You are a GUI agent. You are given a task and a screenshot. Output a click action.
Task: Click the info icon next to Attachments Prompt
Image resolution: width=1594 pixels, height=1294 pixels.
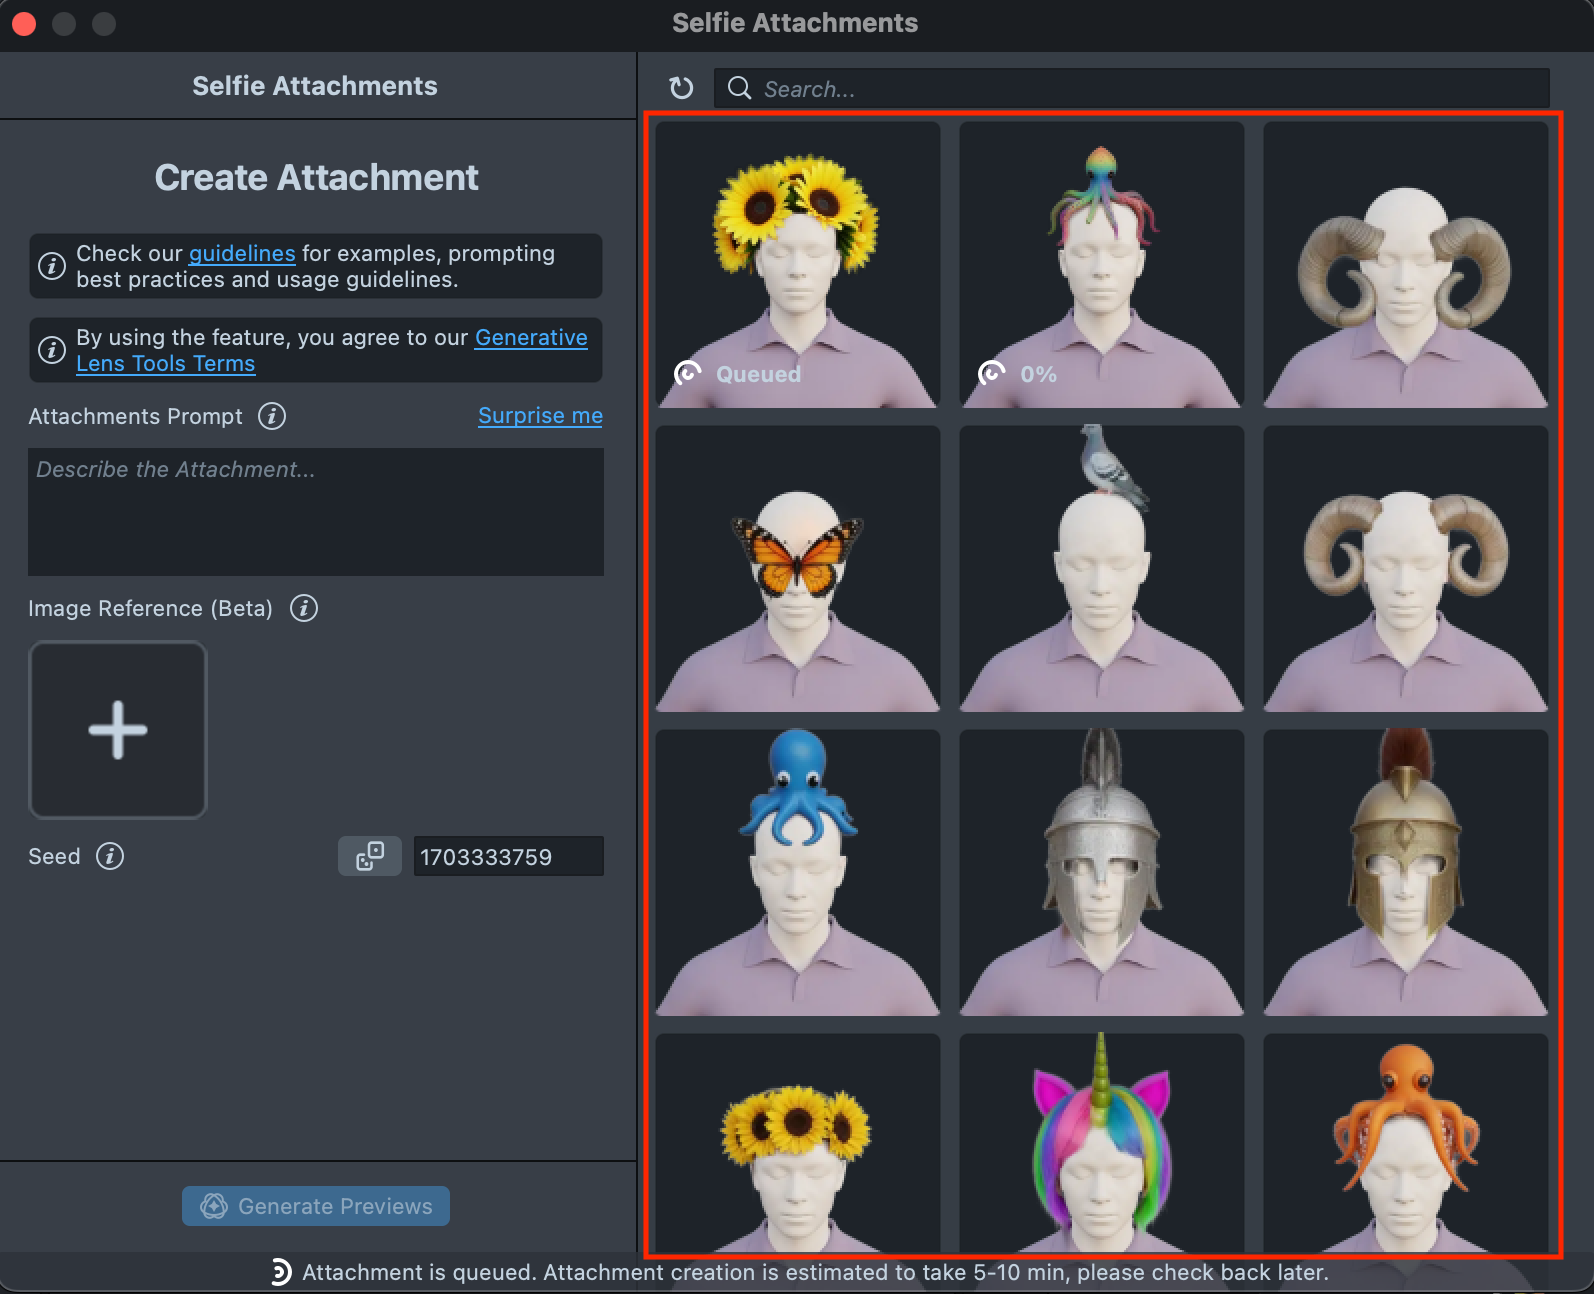pyautogui.click(x=272, y=416)
